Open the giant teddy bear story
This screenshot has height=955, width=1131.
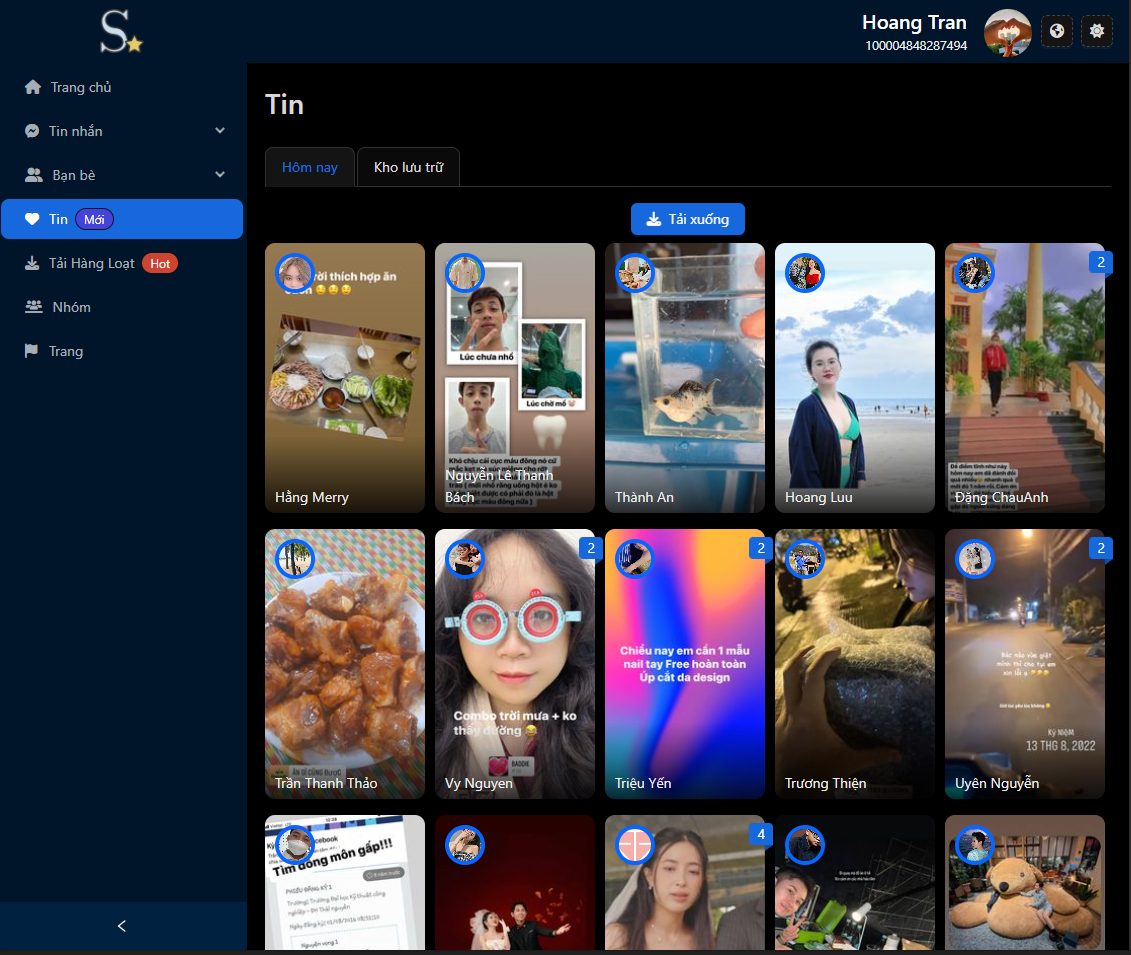pos(1025,882)
